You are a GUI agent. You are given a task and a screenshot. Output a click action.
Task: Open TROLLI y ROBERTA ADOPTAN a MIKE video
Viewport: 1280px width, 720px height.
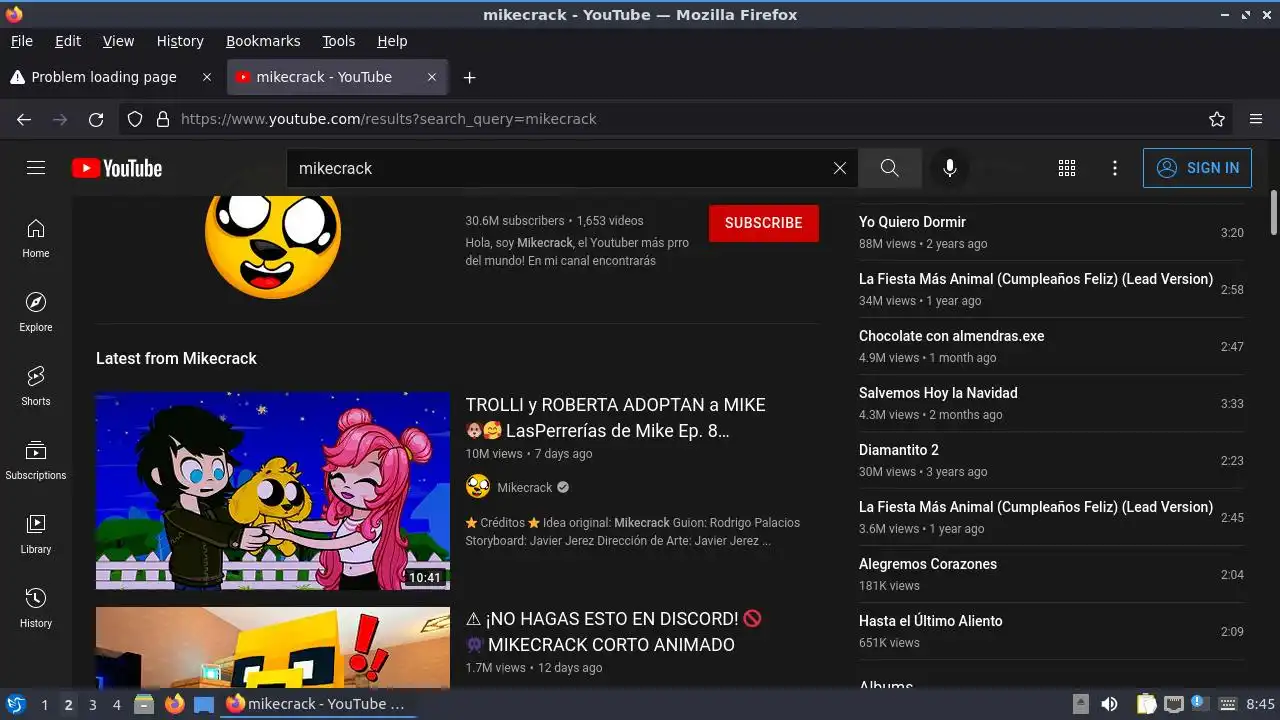click(616, 418)
